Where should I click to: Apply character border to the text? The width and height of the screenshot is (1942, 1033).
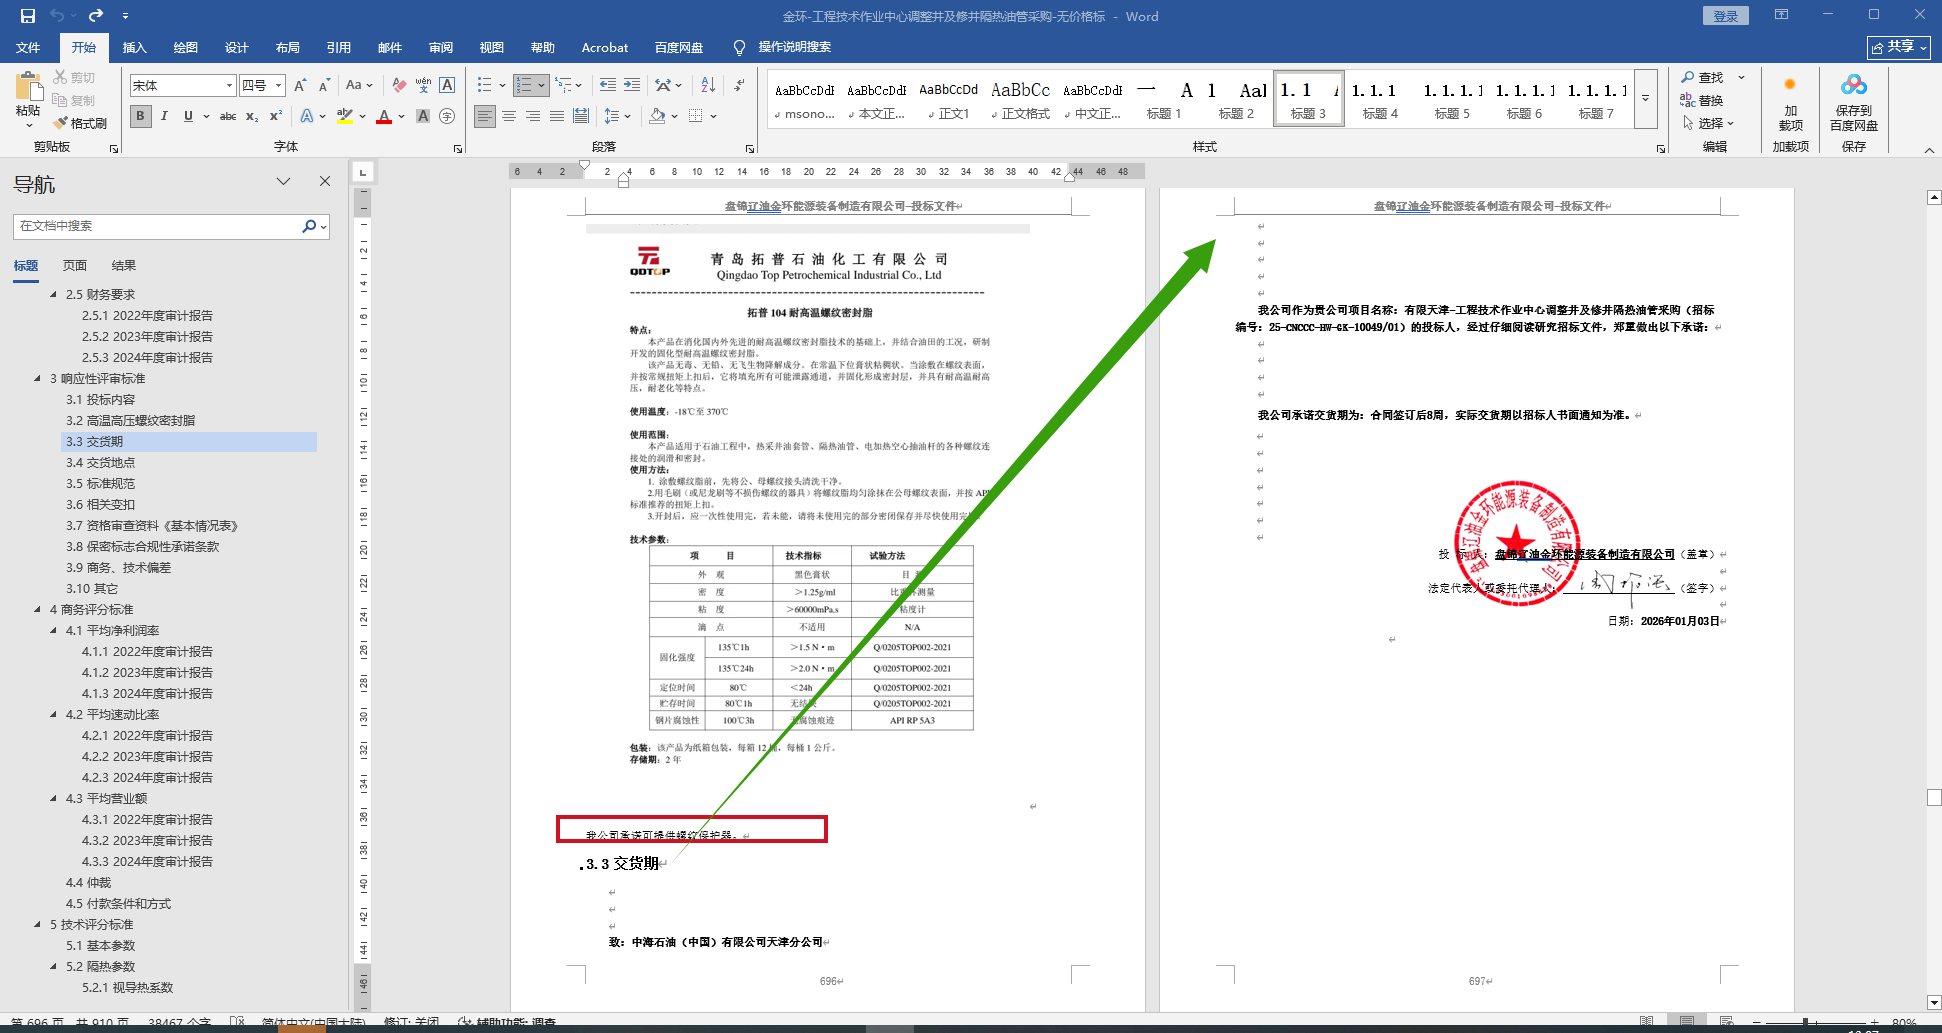point(447,85)
